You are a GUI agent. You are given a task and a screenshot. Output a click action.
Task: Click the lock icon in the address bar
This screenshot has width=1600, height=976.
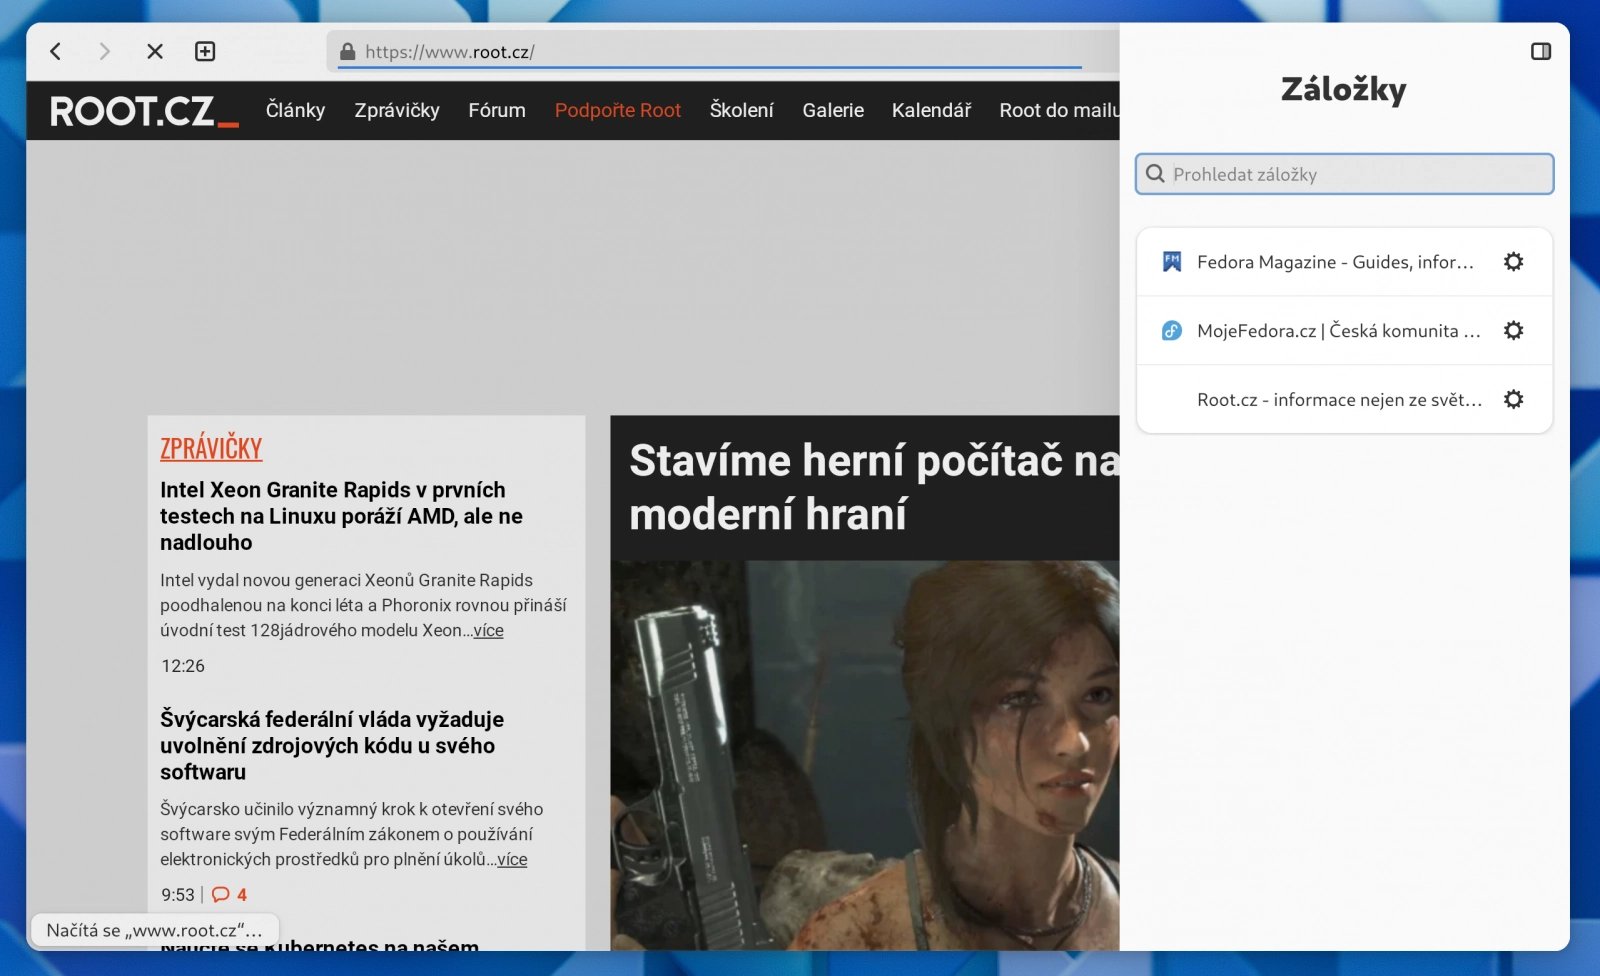pos(347,52)
